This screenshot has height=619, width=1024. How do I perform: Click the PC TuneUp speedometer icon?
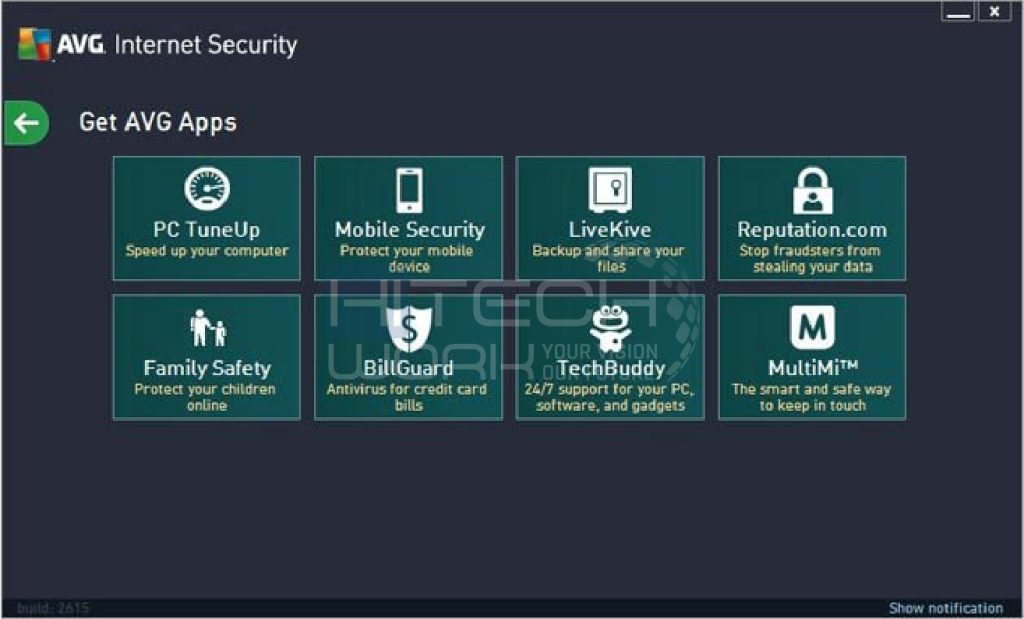click(206, 188)
